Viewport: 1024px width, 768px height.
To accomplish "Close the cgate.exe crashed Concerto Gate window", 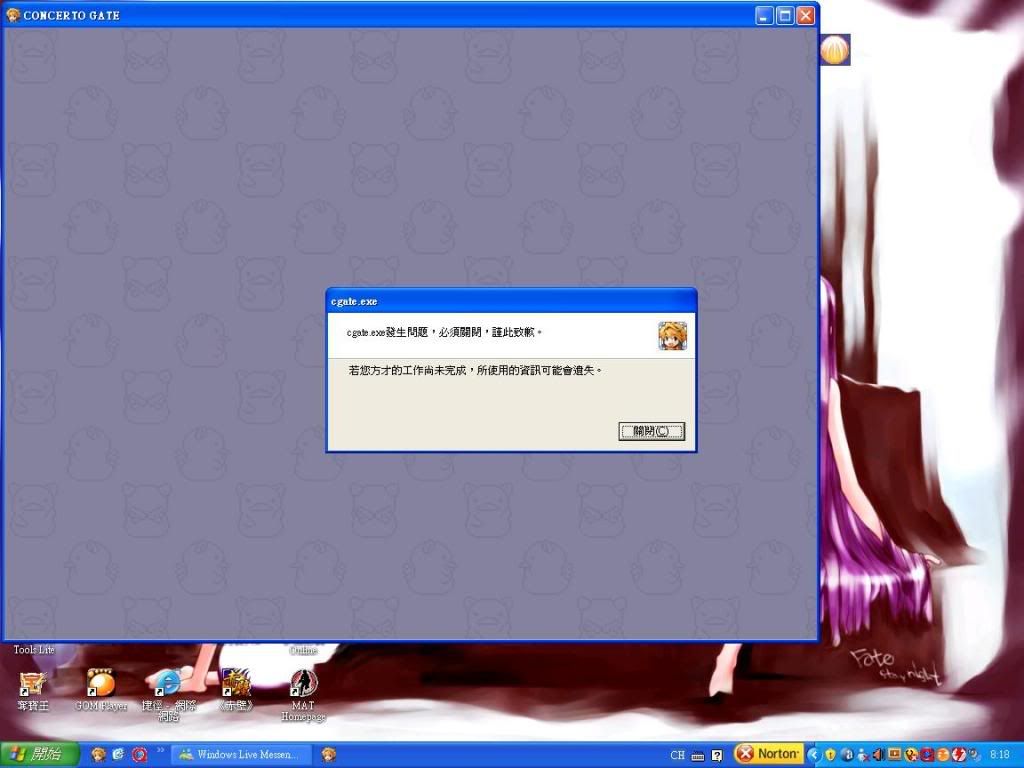I will click(x=805, y=15).
